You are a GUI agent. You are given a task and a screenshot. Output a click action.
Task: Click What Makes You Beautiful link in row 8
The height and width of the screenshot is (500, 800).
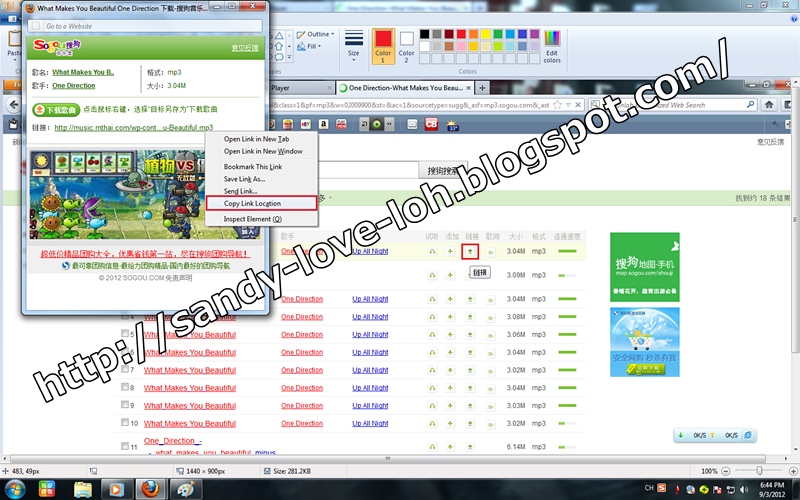[190, 388]
